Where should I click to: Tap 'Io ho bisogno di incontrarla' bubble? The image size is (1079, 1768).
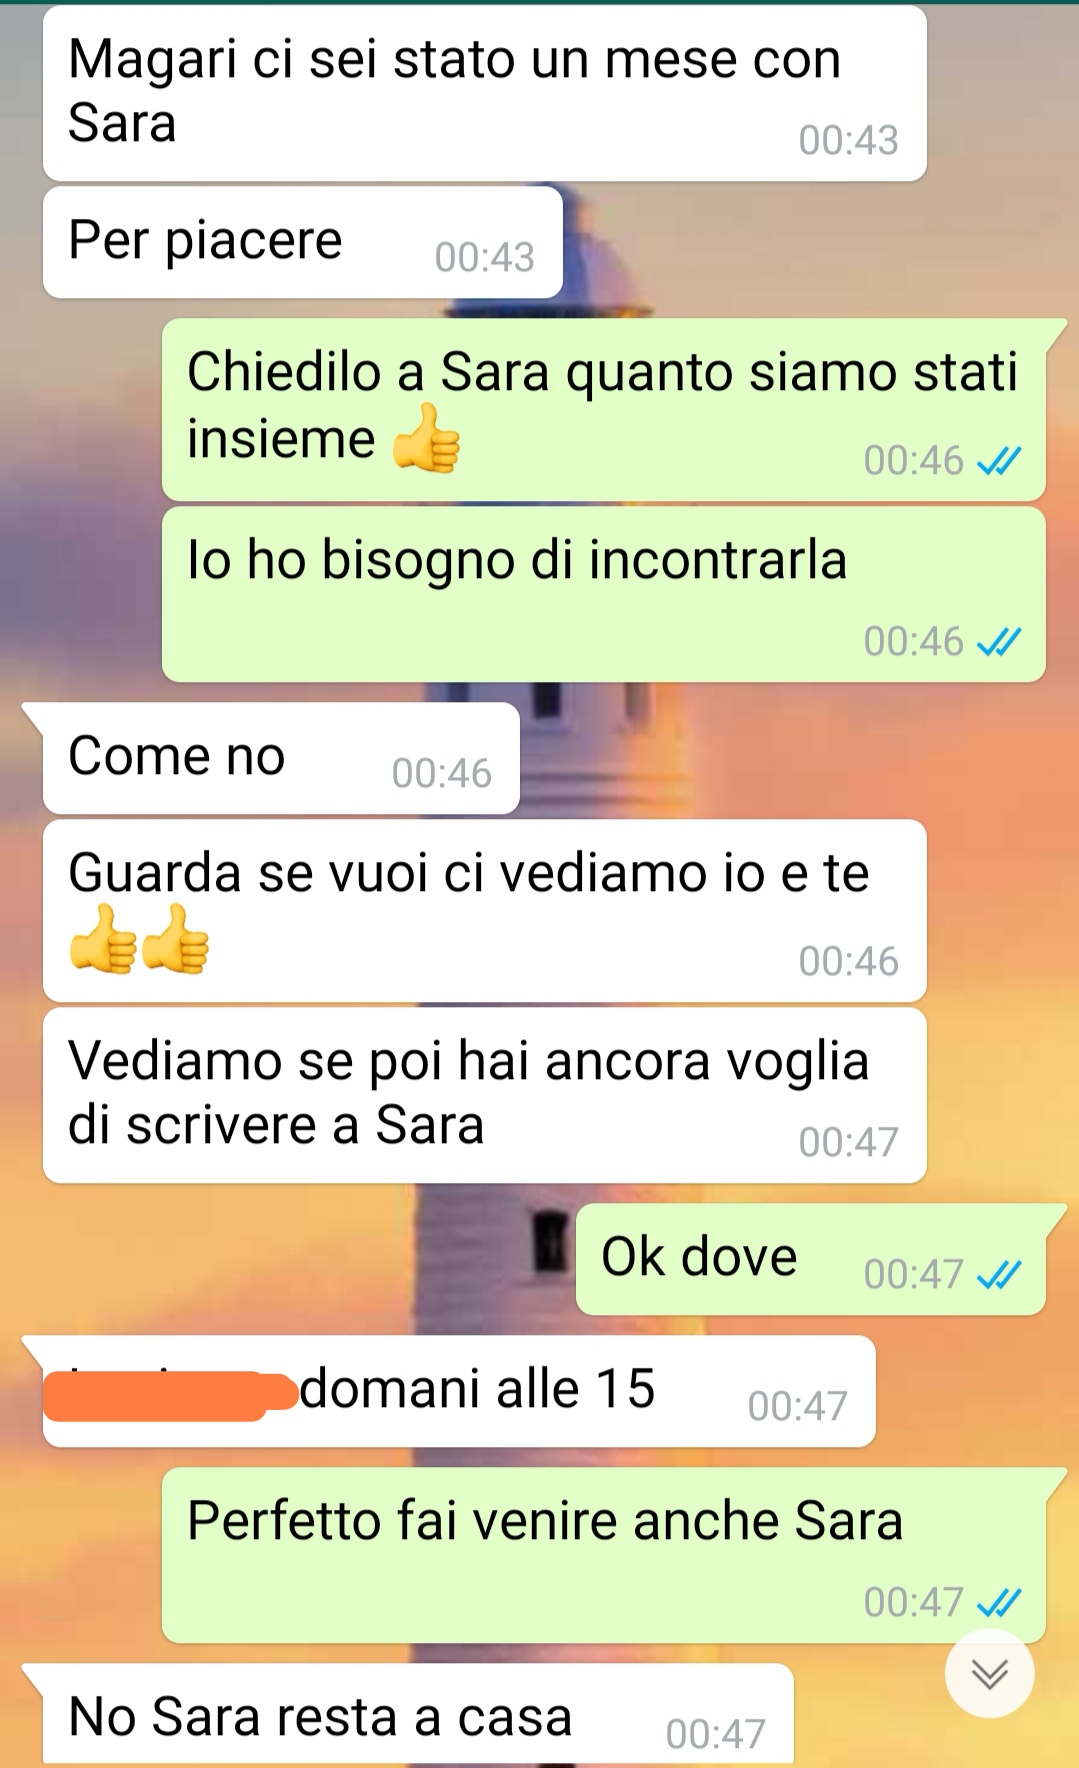click(604, 594)
